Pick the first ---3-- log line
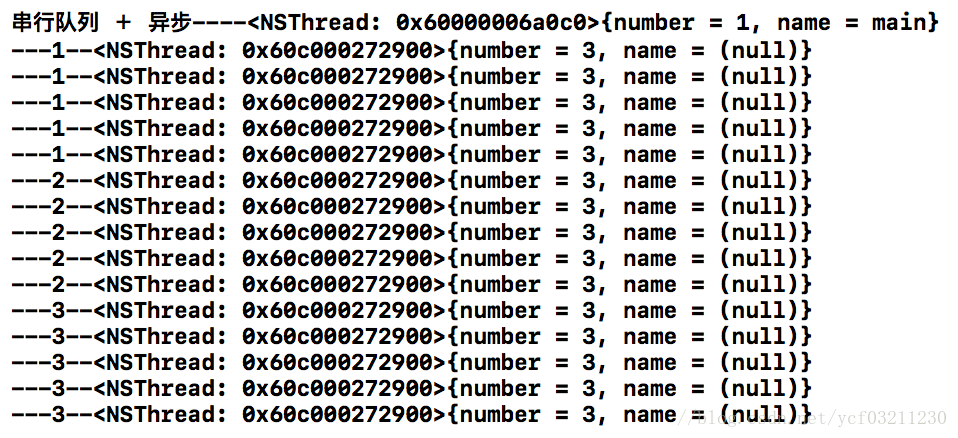This screenshot has height=438, width=958. point(412,310)
